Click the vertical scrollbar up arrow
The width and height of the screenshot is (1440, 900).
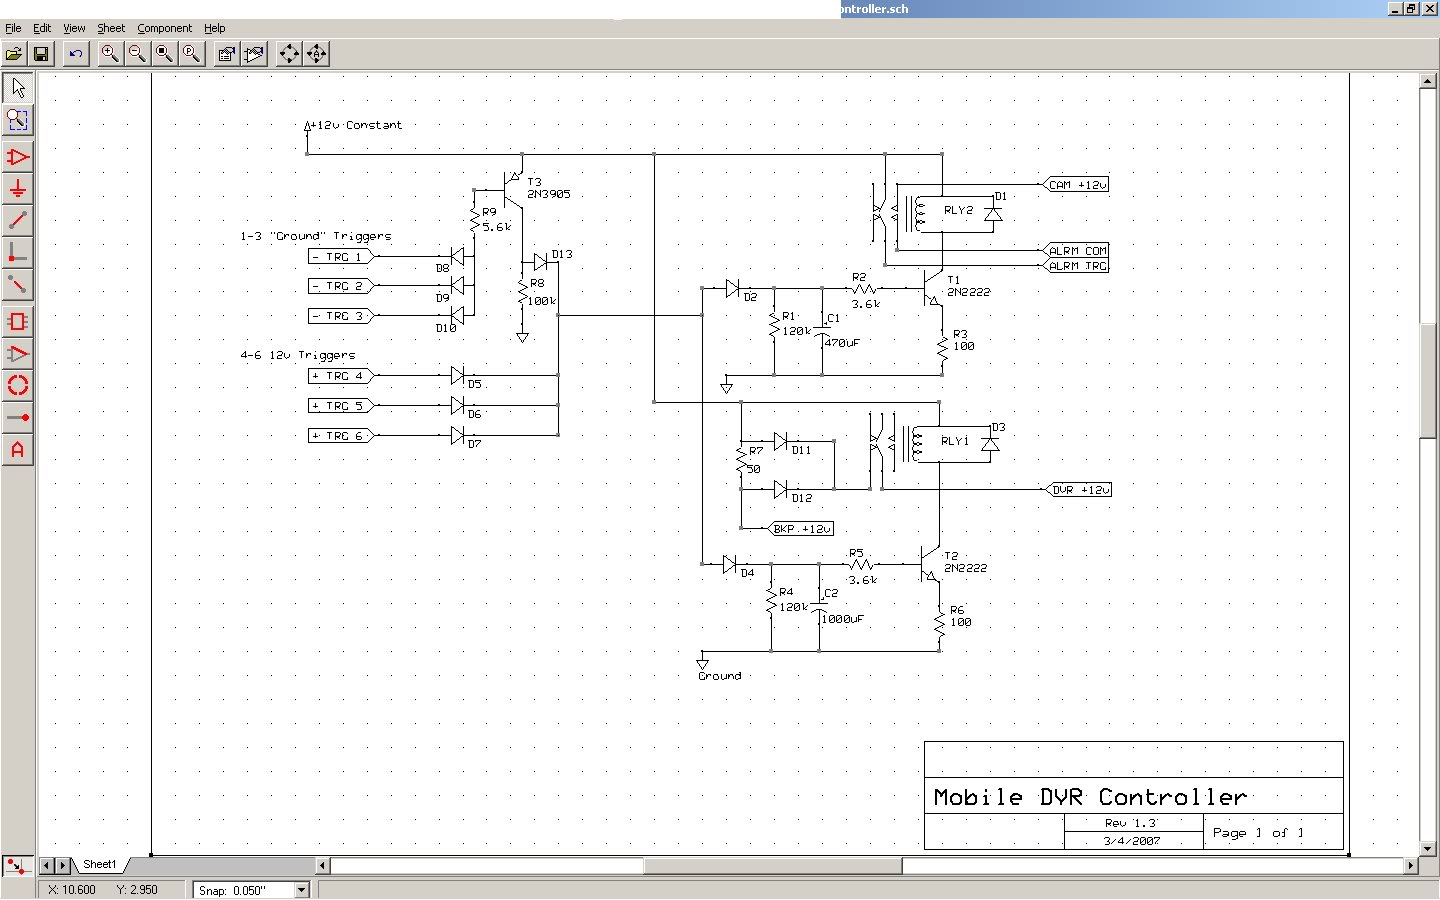point(1429,83)
